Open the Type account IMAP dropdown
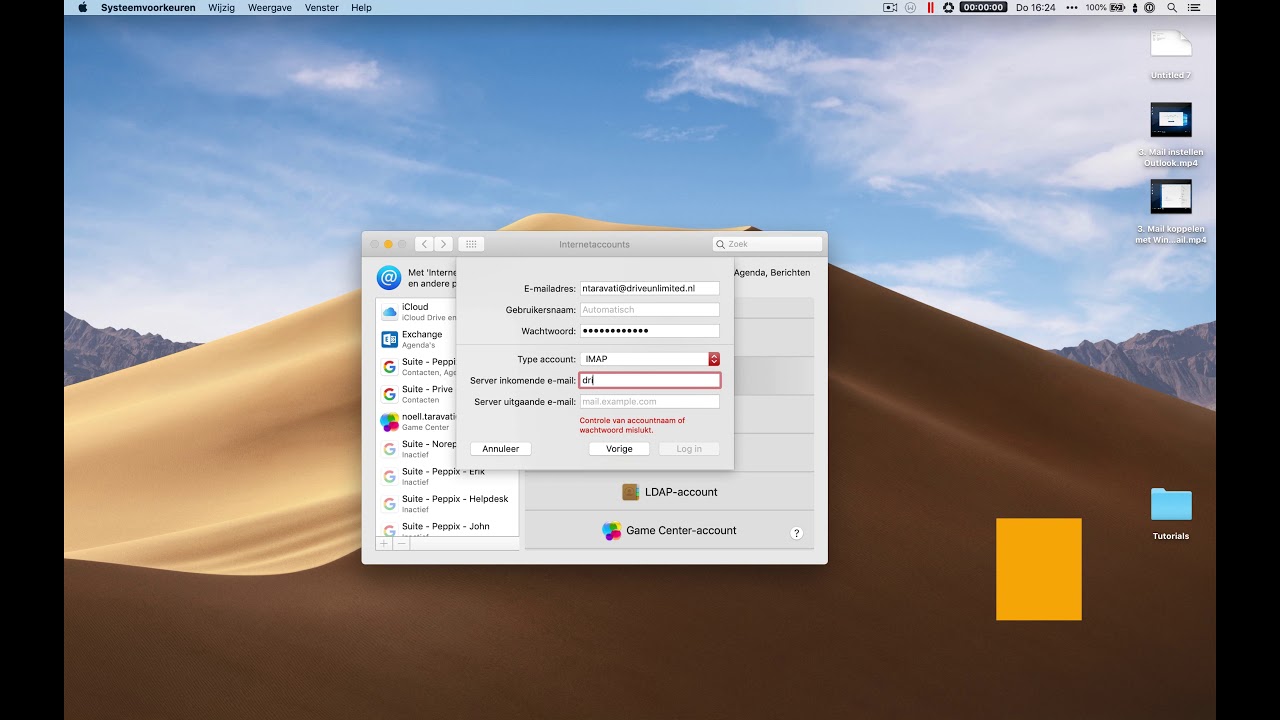1280x720 pixels. tap(650, 359)
